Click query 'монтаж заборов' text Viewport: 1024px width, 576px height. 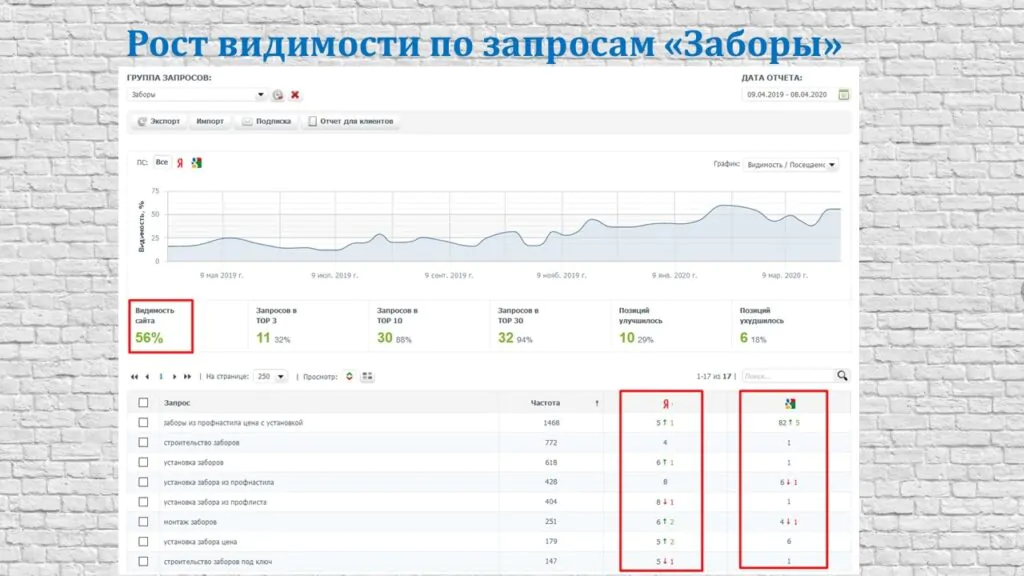[190, 522]
